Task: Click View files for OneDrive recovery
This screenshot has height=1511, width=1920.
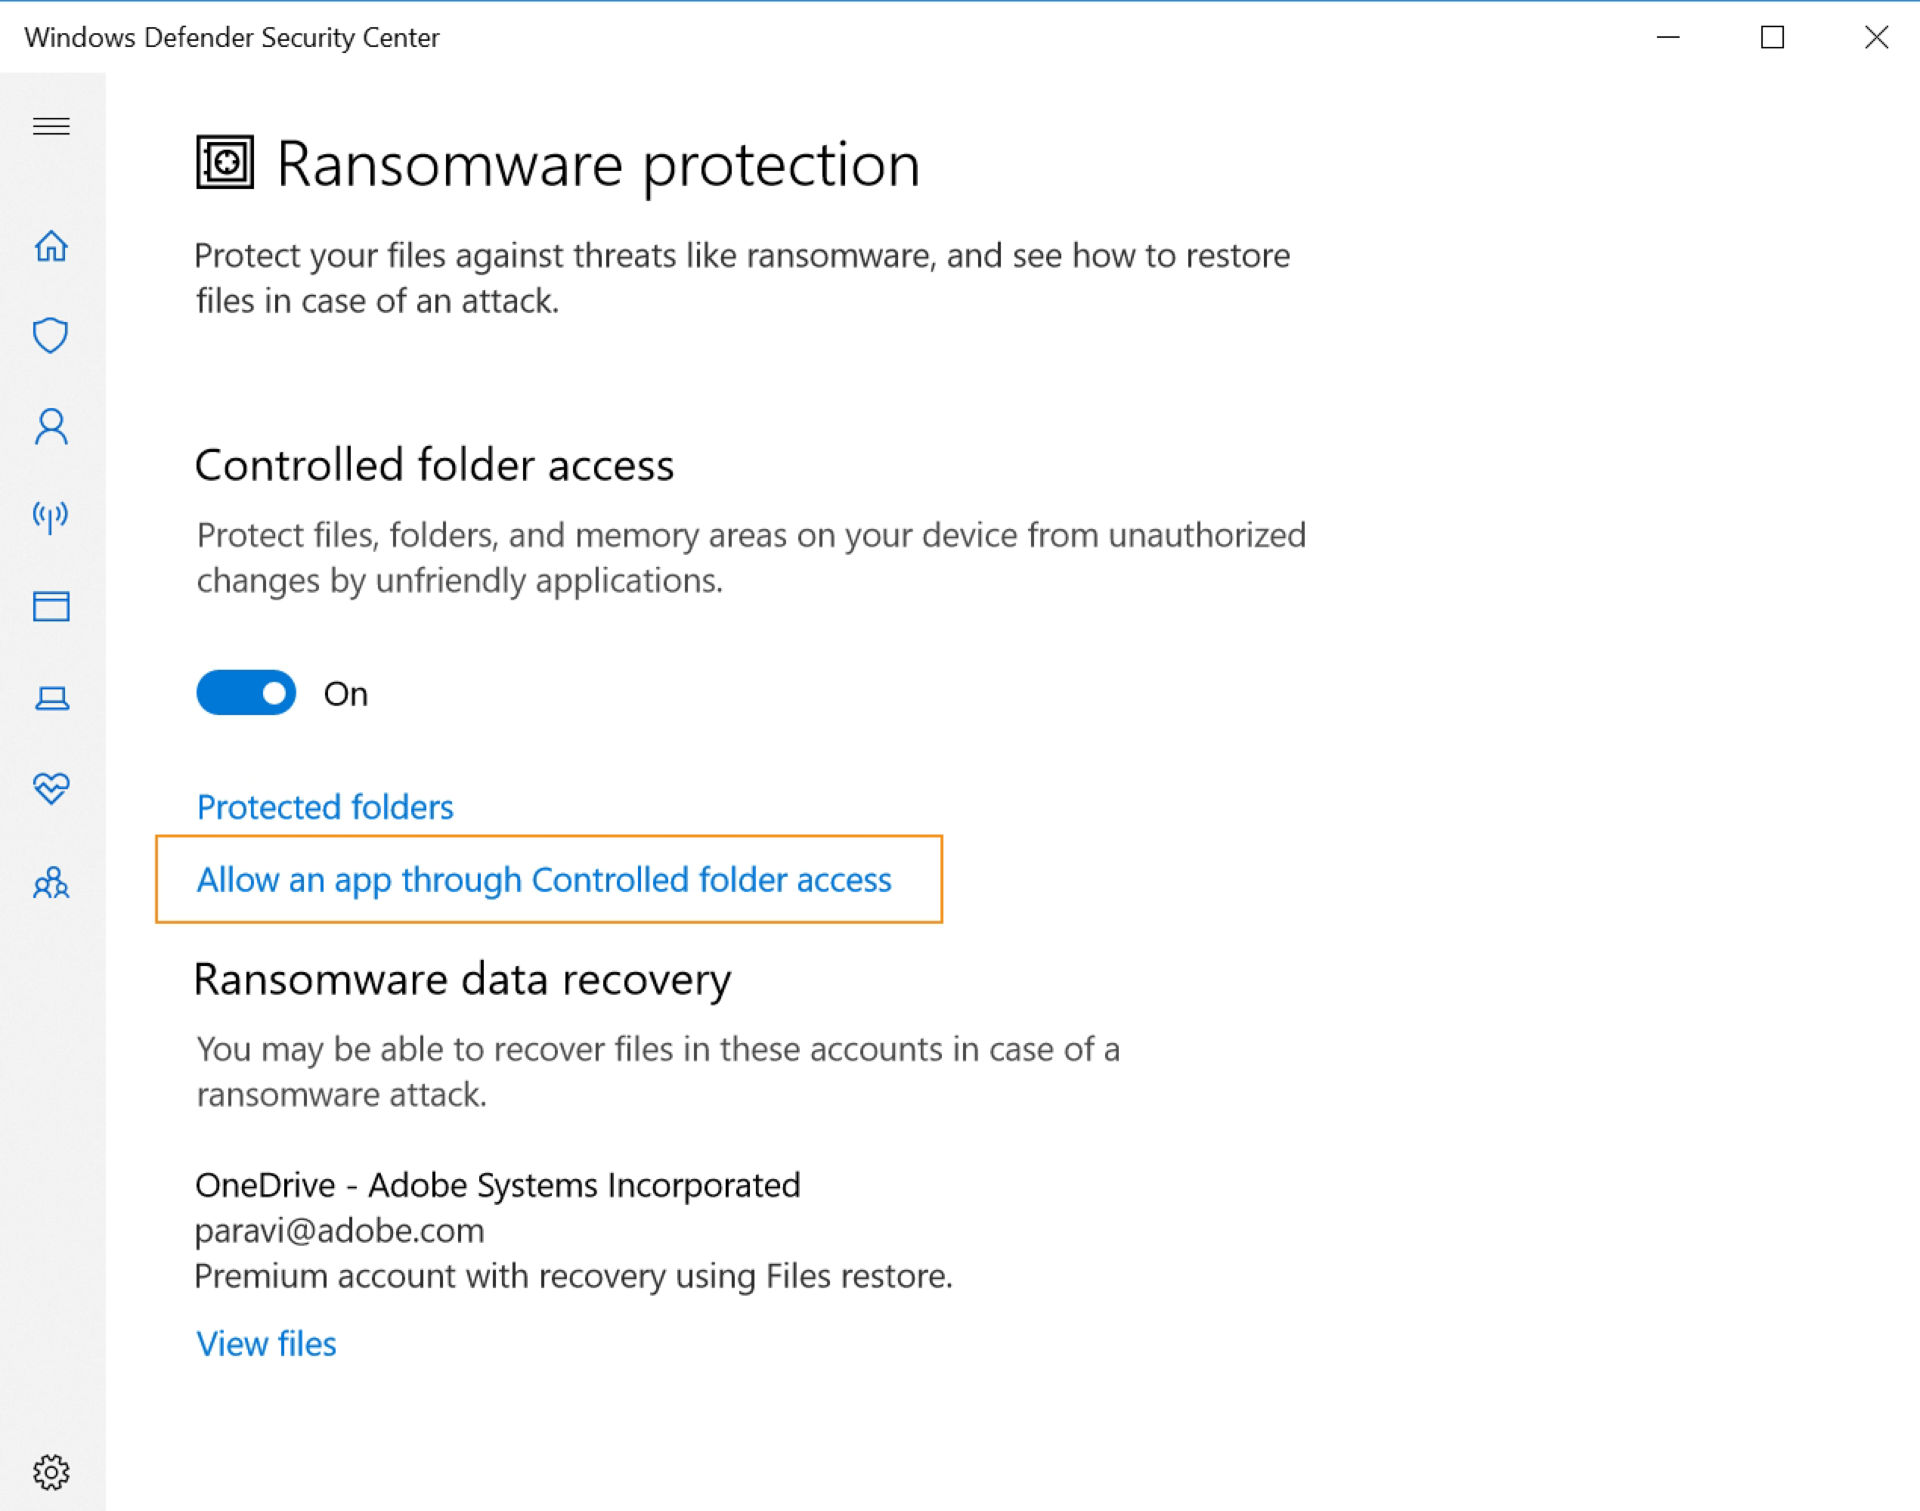Action: tap(266, 1344)
